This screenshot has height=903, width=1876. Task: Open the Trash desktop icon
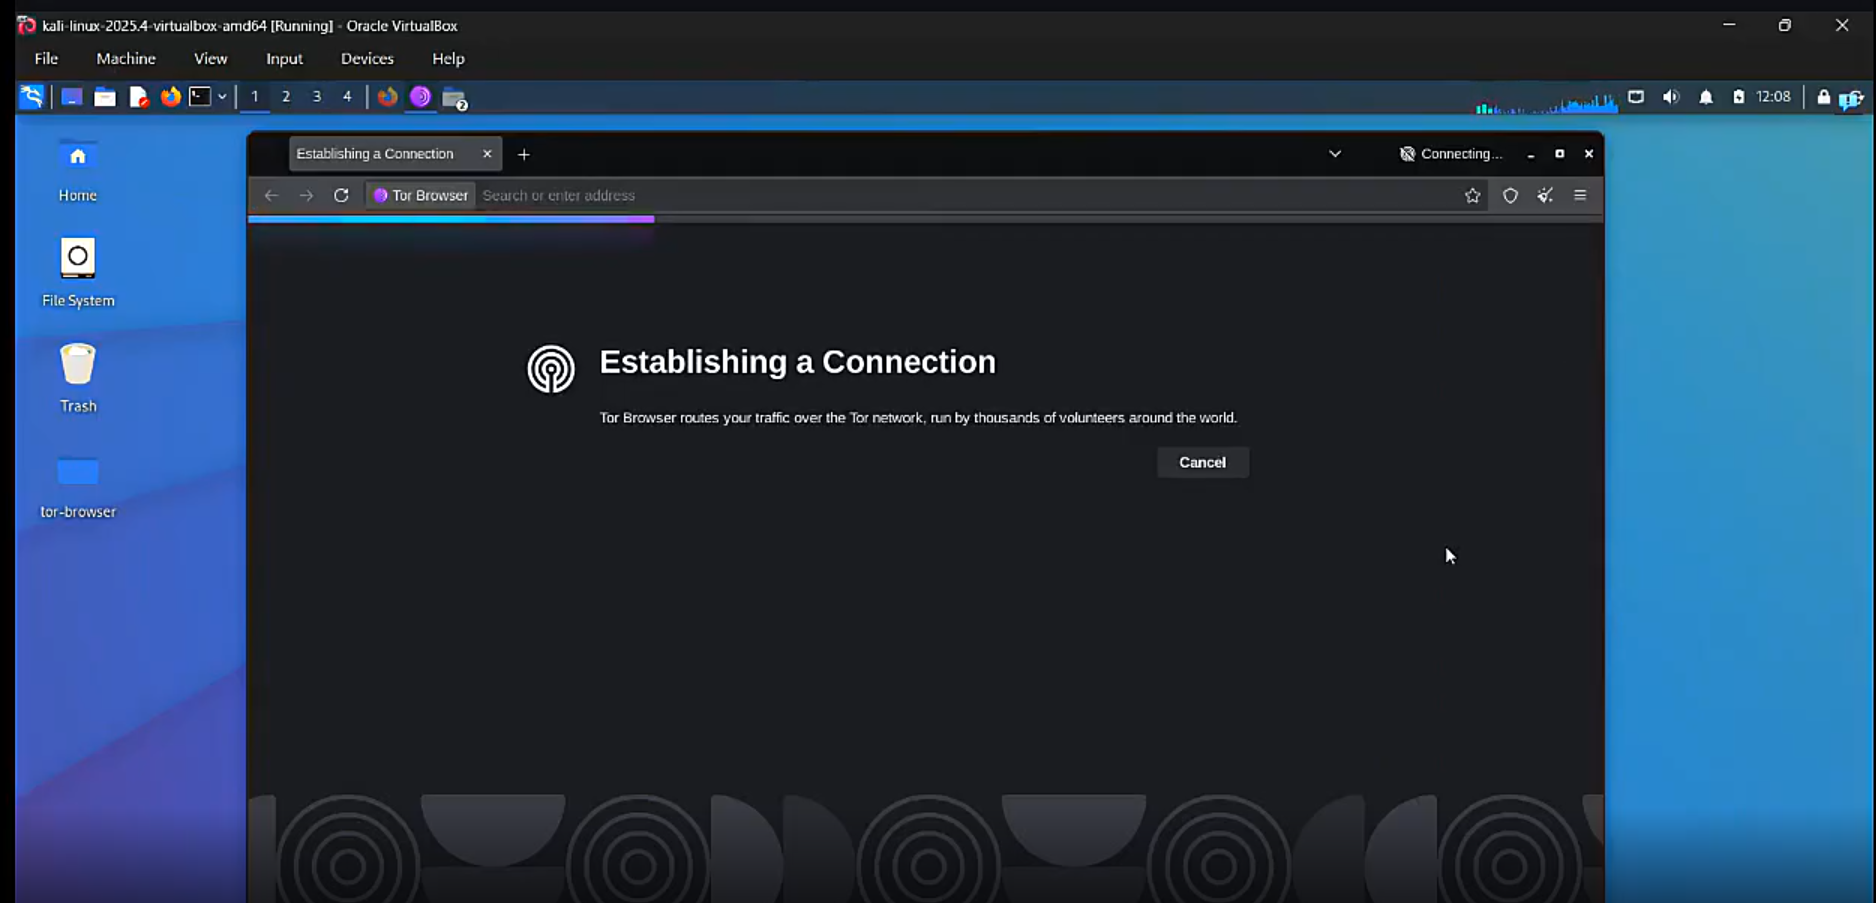pos(78,378)
